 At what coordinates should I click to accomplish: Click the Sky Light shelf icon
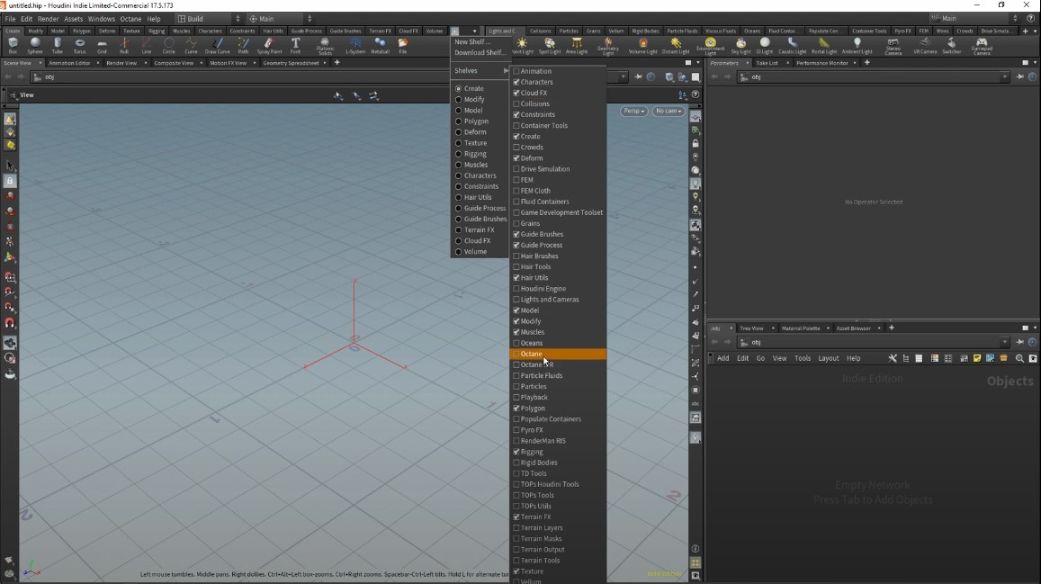(x=740, y=45)
